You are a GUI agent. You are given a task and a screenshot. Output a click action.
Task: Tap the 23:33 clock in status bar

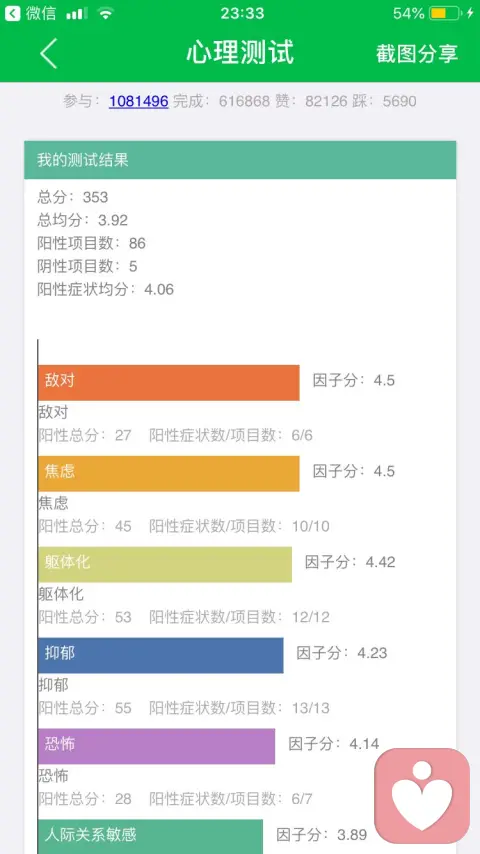coord(242,14)
